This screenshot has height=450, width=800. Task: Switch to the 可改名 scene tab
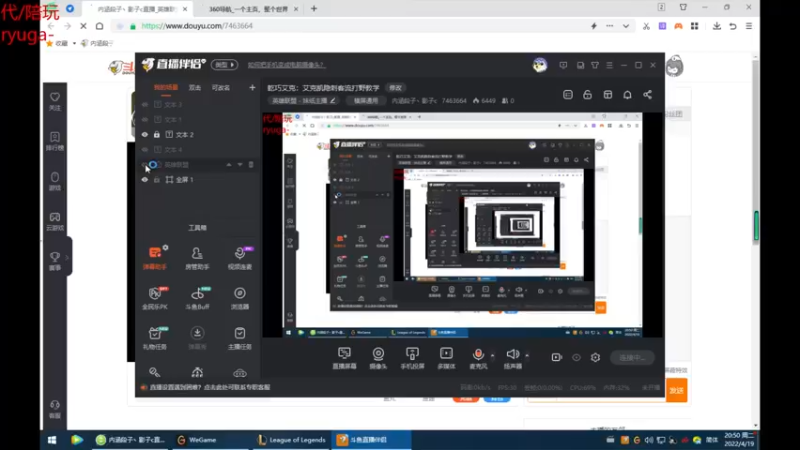tap(220, 88)
